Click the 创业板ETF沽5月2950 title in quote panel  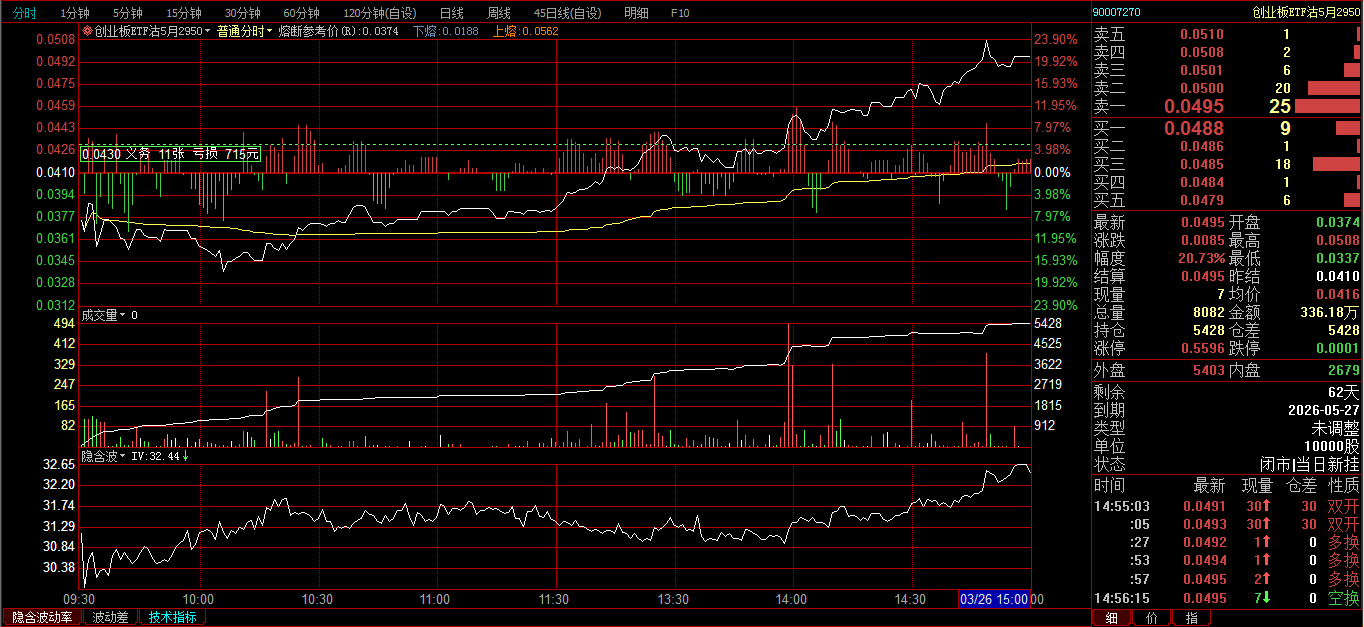point(1307,13)
